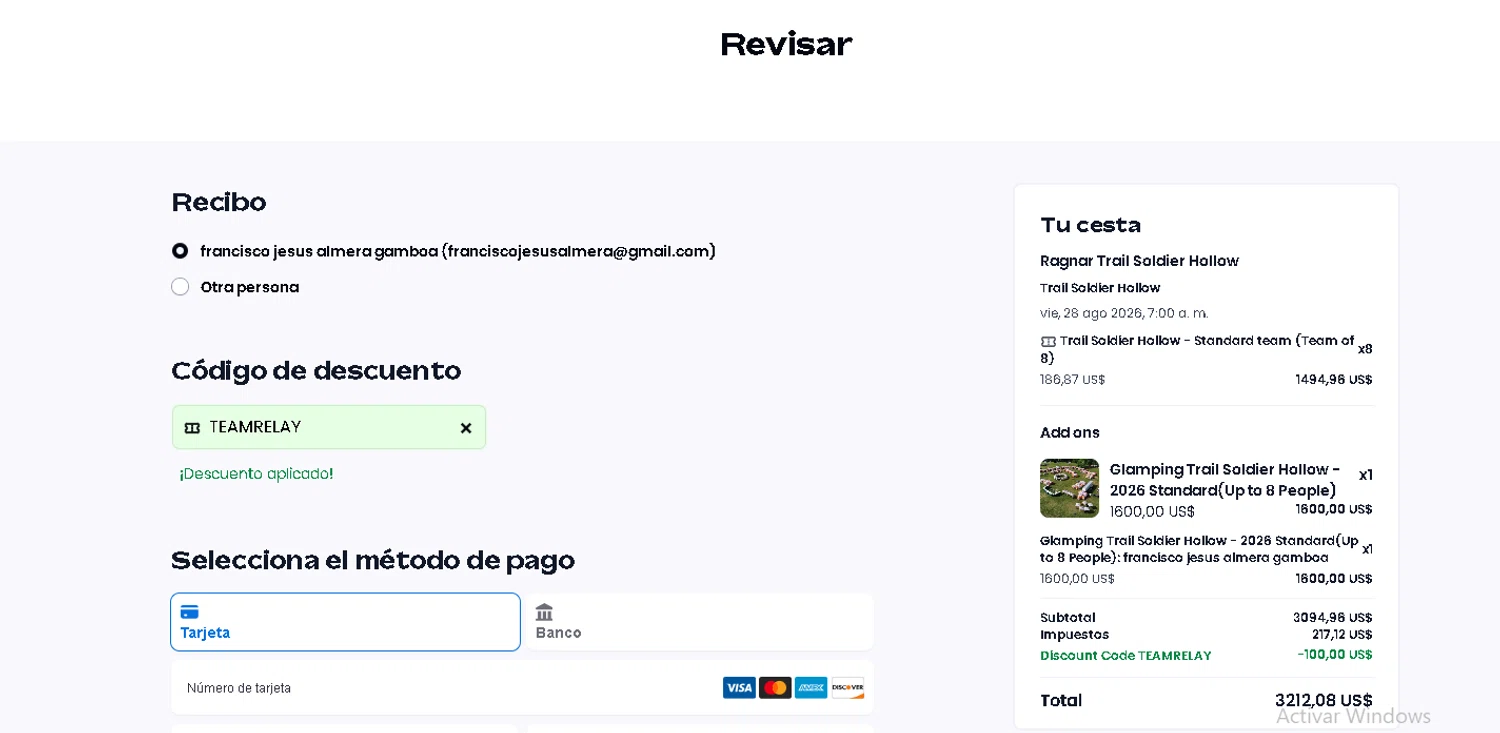This screenshot has width=1500, height=733.
Task: Select the Banco payment tab
Action: click(700, 622)
